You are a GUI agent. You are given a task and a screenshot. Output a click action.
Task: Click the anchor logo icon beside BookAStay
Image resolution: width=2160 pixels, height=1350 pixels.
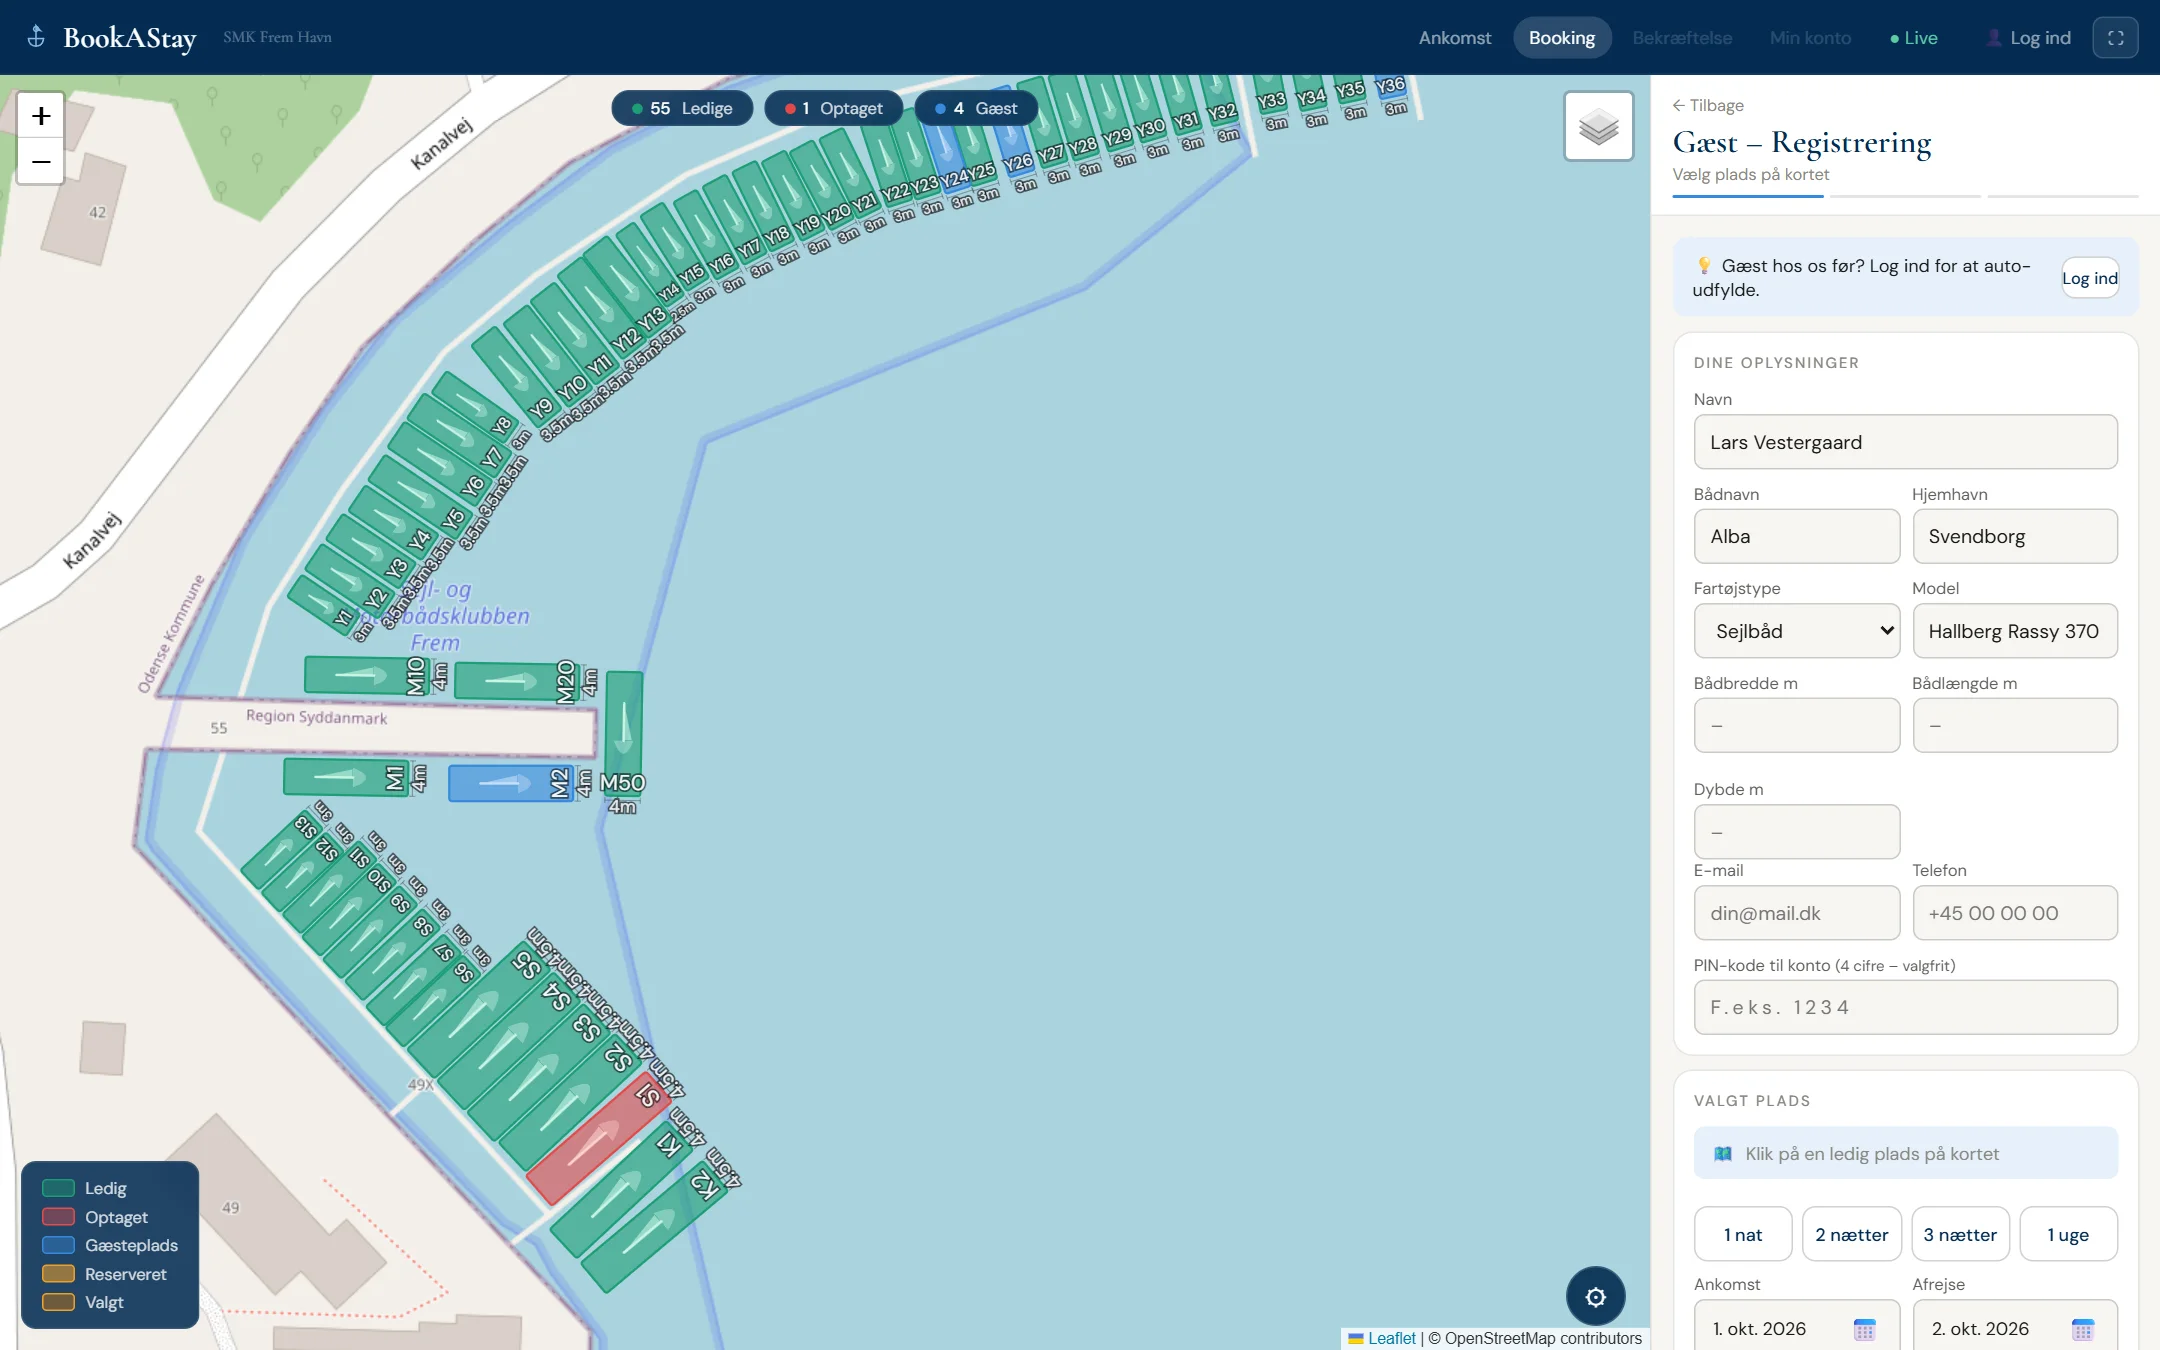(36, 37)
